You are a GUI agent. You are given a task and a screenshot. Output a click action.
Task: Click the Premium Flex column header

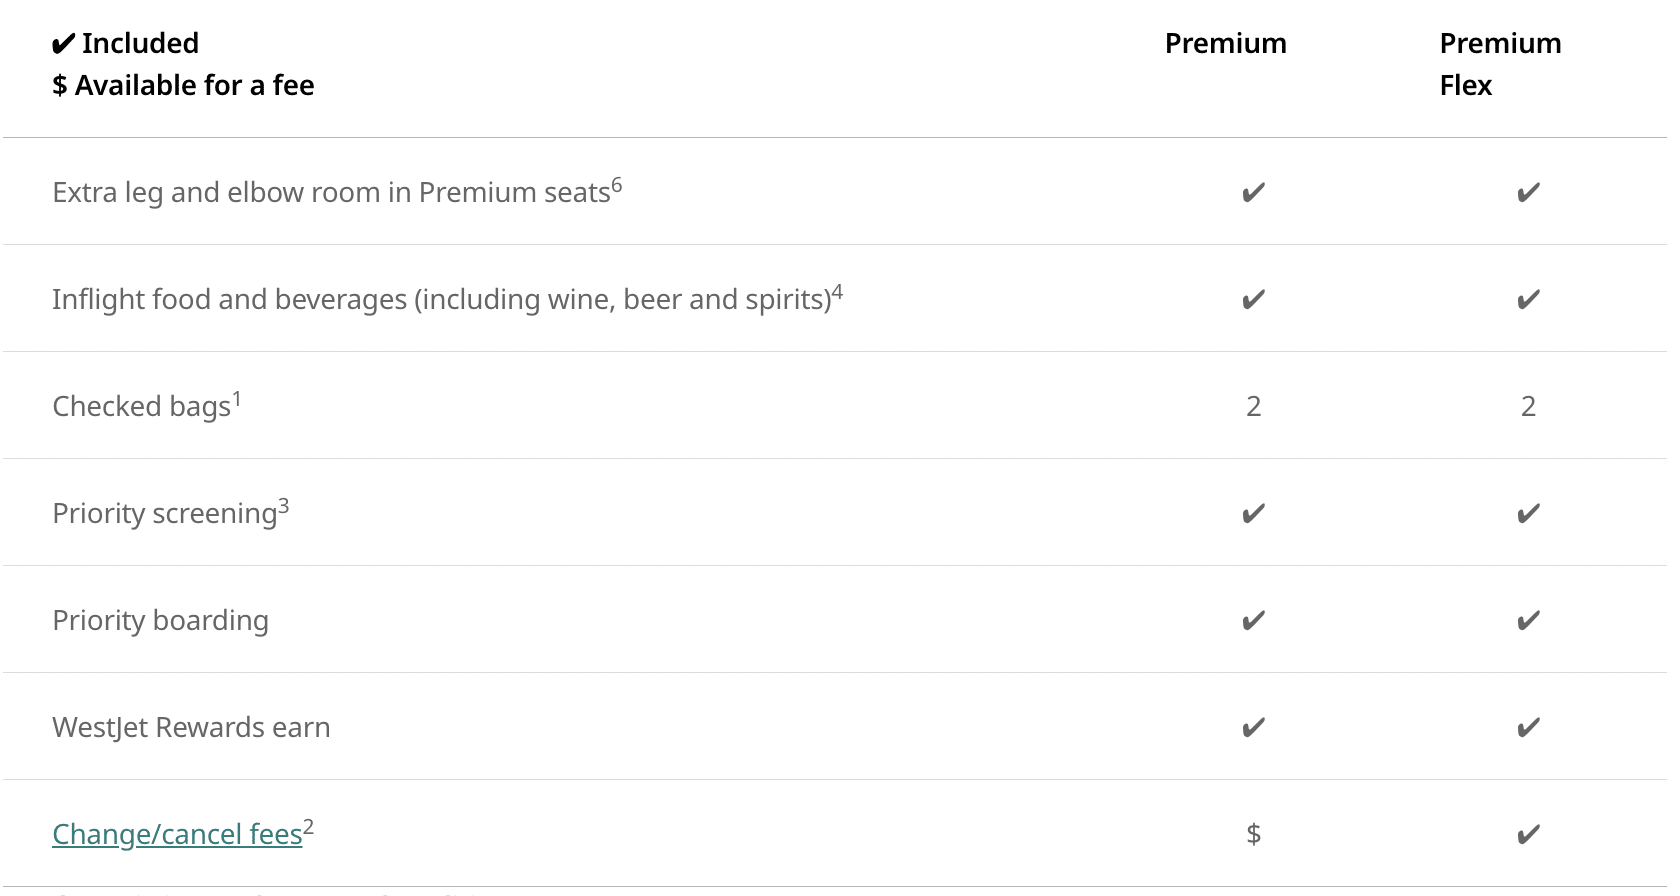click(1499, 64)
